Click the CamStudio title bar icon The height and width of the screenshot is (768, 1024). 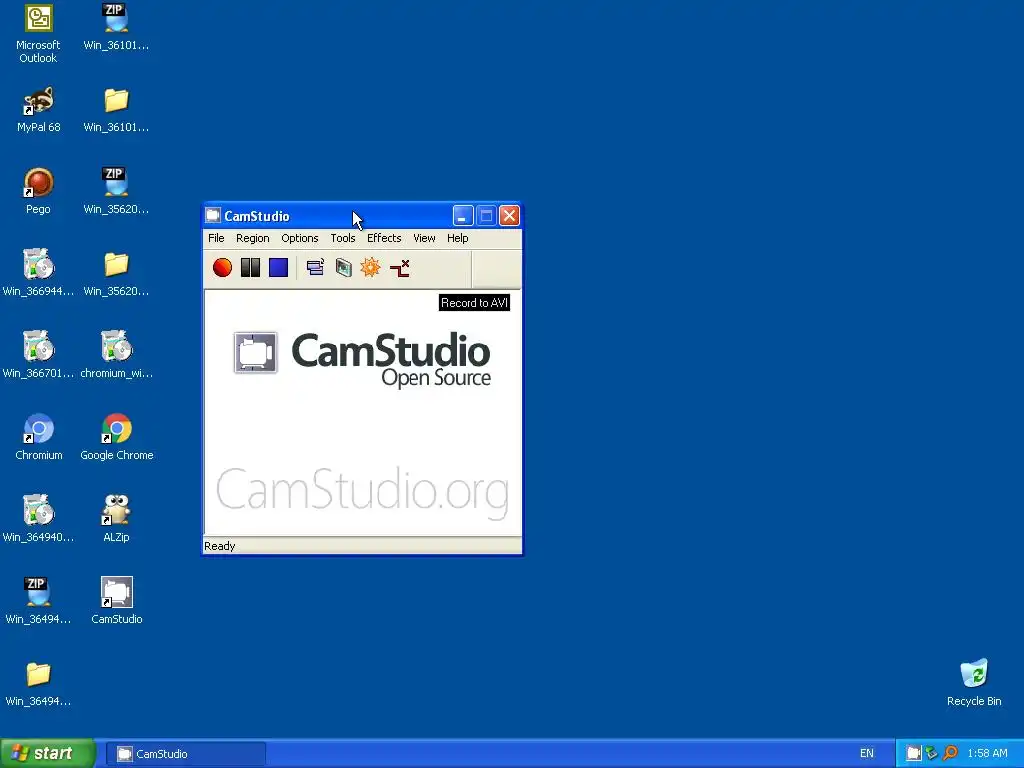pos(213,216)
